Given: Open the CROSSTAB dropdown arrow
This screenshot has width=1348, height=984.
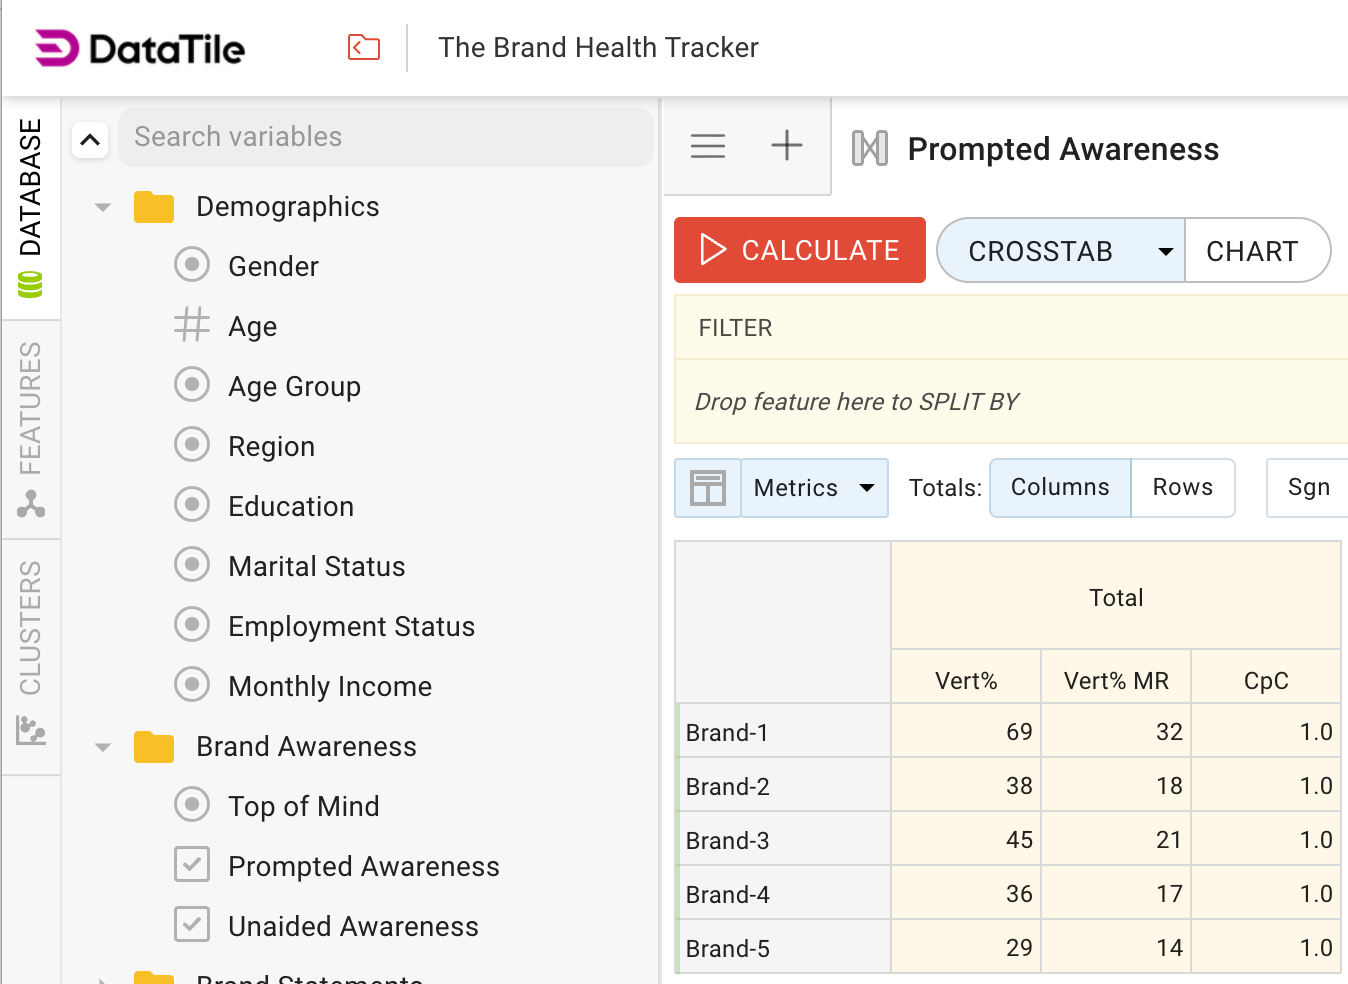Looking at the screenshot, I should pyautogui.click(x=1165, y=251).
